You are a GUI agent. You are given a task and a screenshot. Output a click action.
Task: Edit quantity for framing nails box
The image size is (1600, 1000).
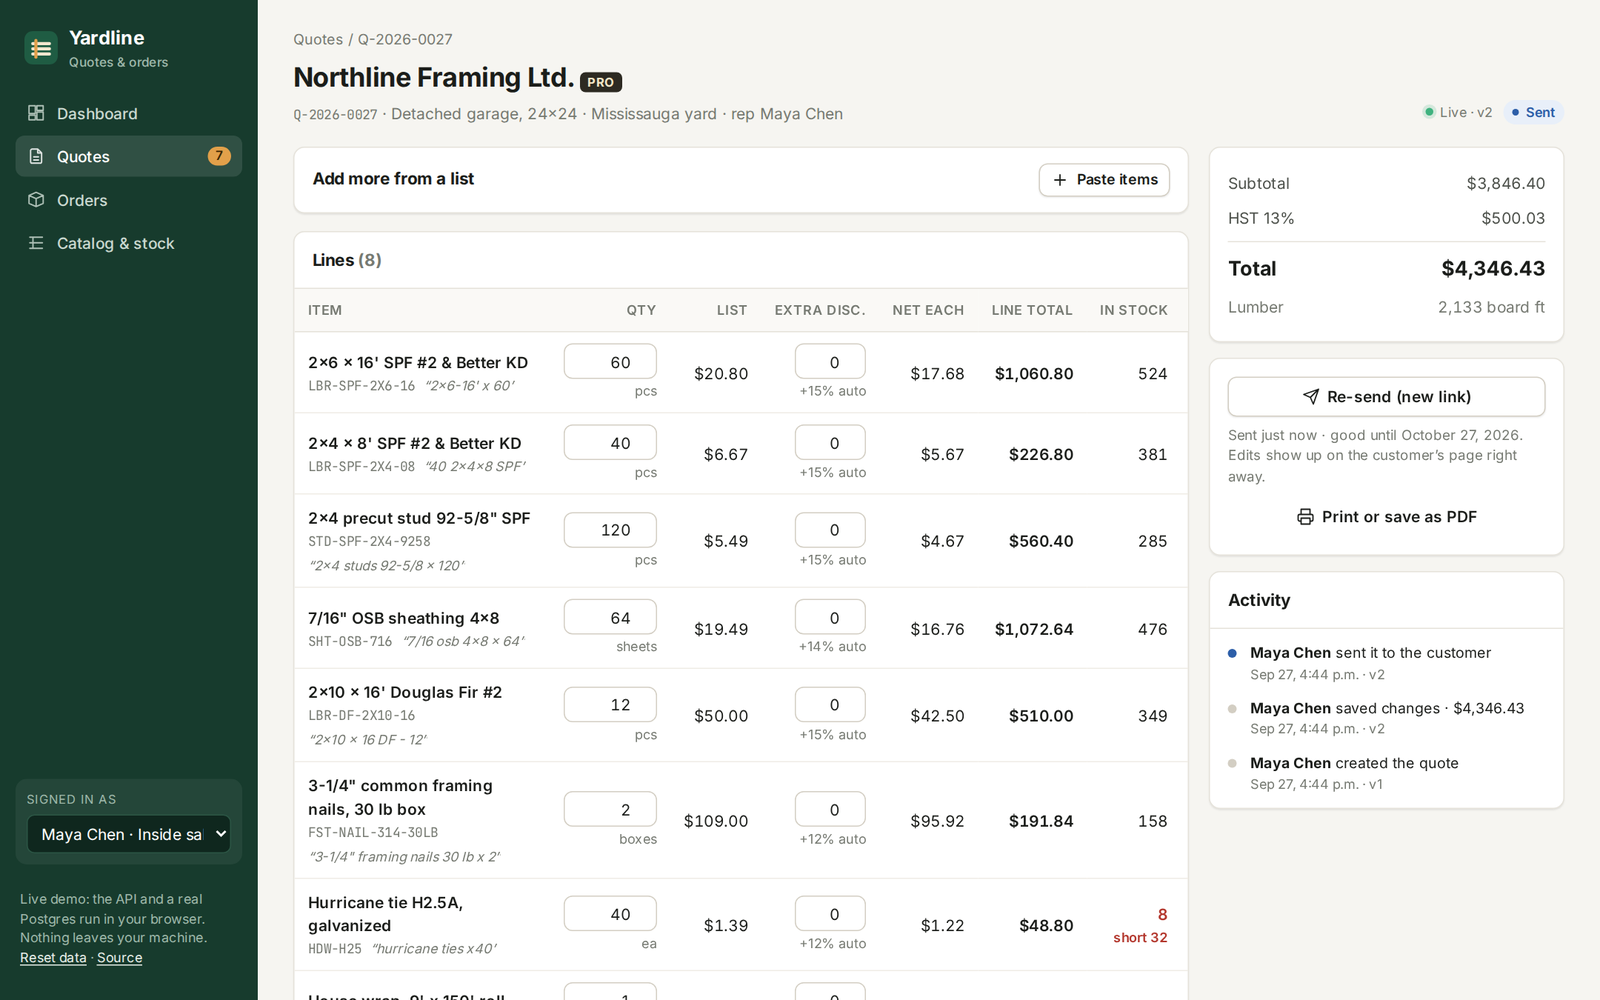[x=610, y=809]
